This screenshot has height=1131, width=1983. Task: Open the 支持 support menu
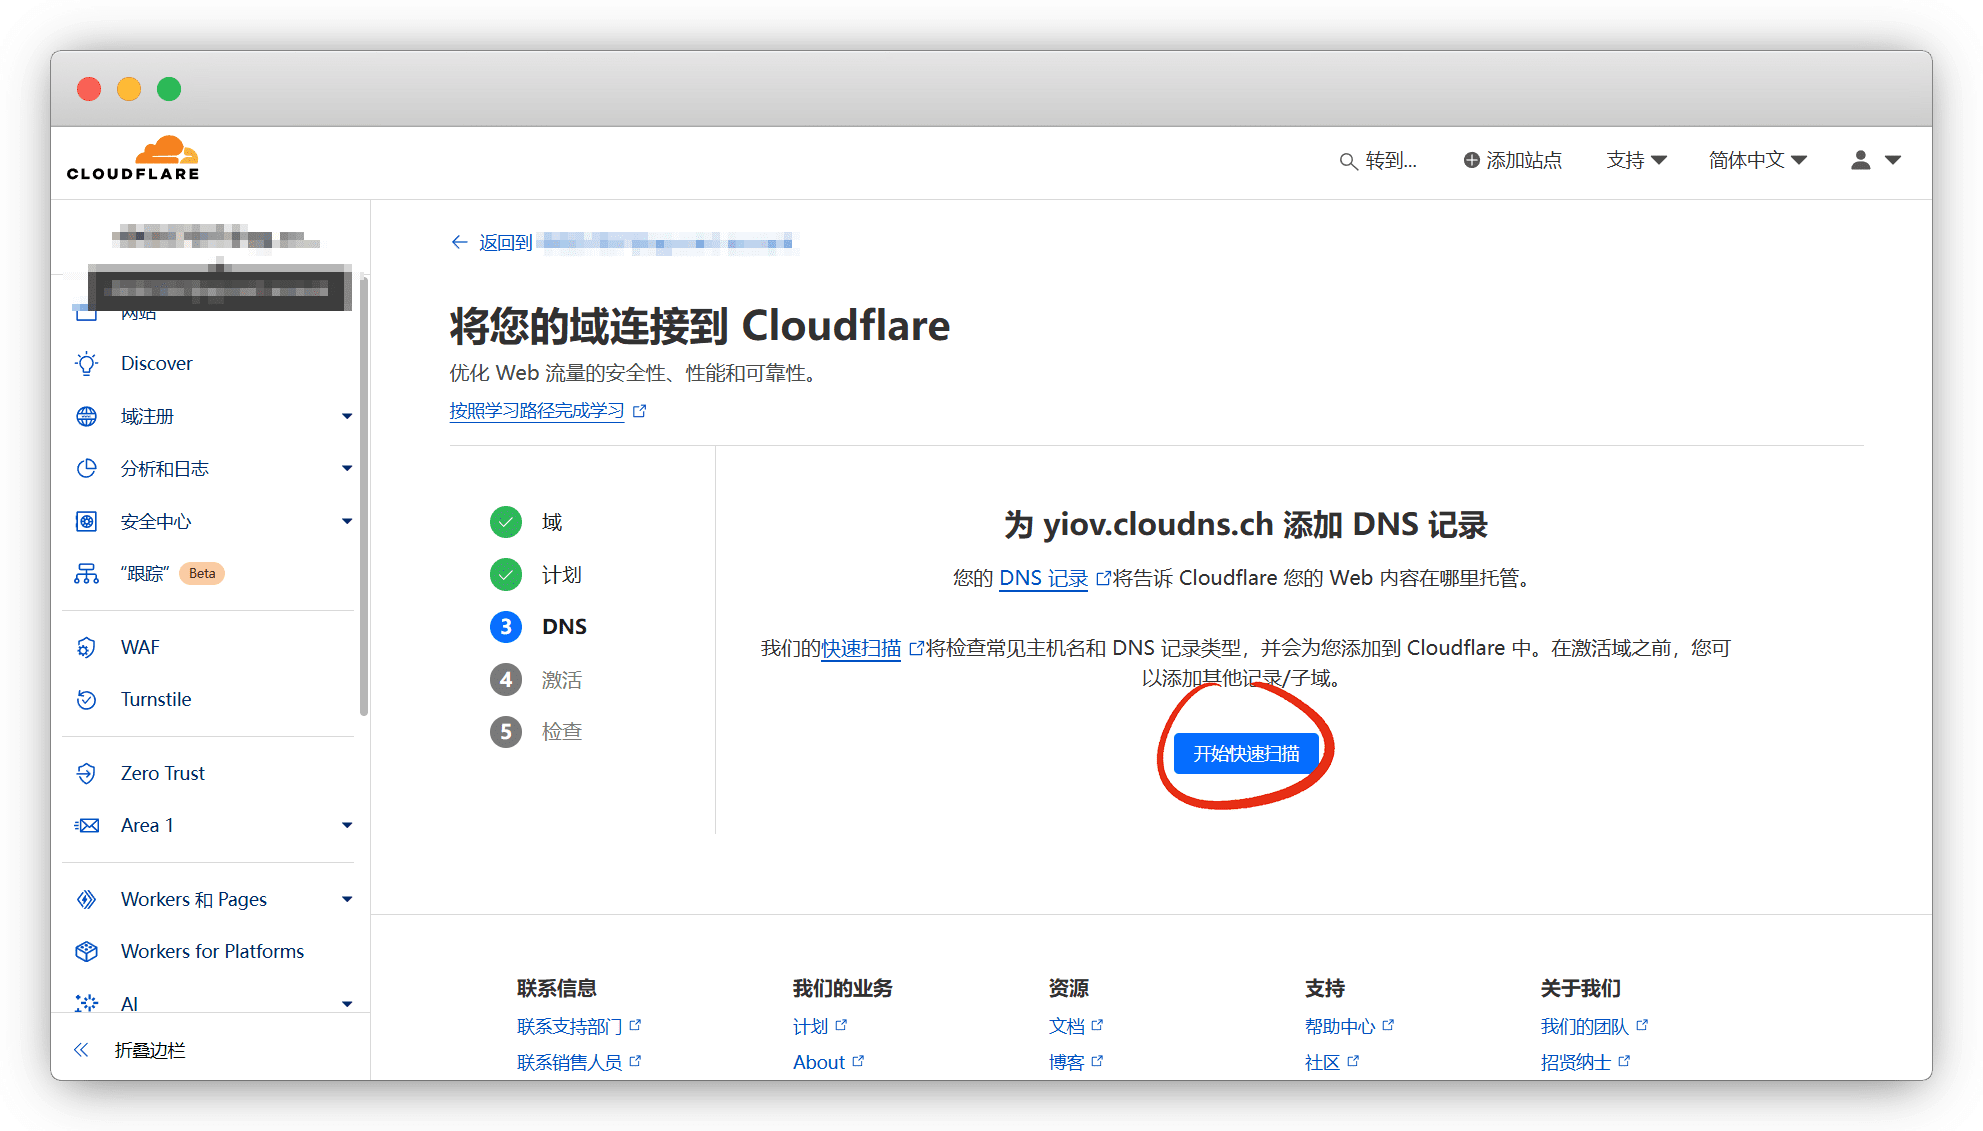[1636, 160]
